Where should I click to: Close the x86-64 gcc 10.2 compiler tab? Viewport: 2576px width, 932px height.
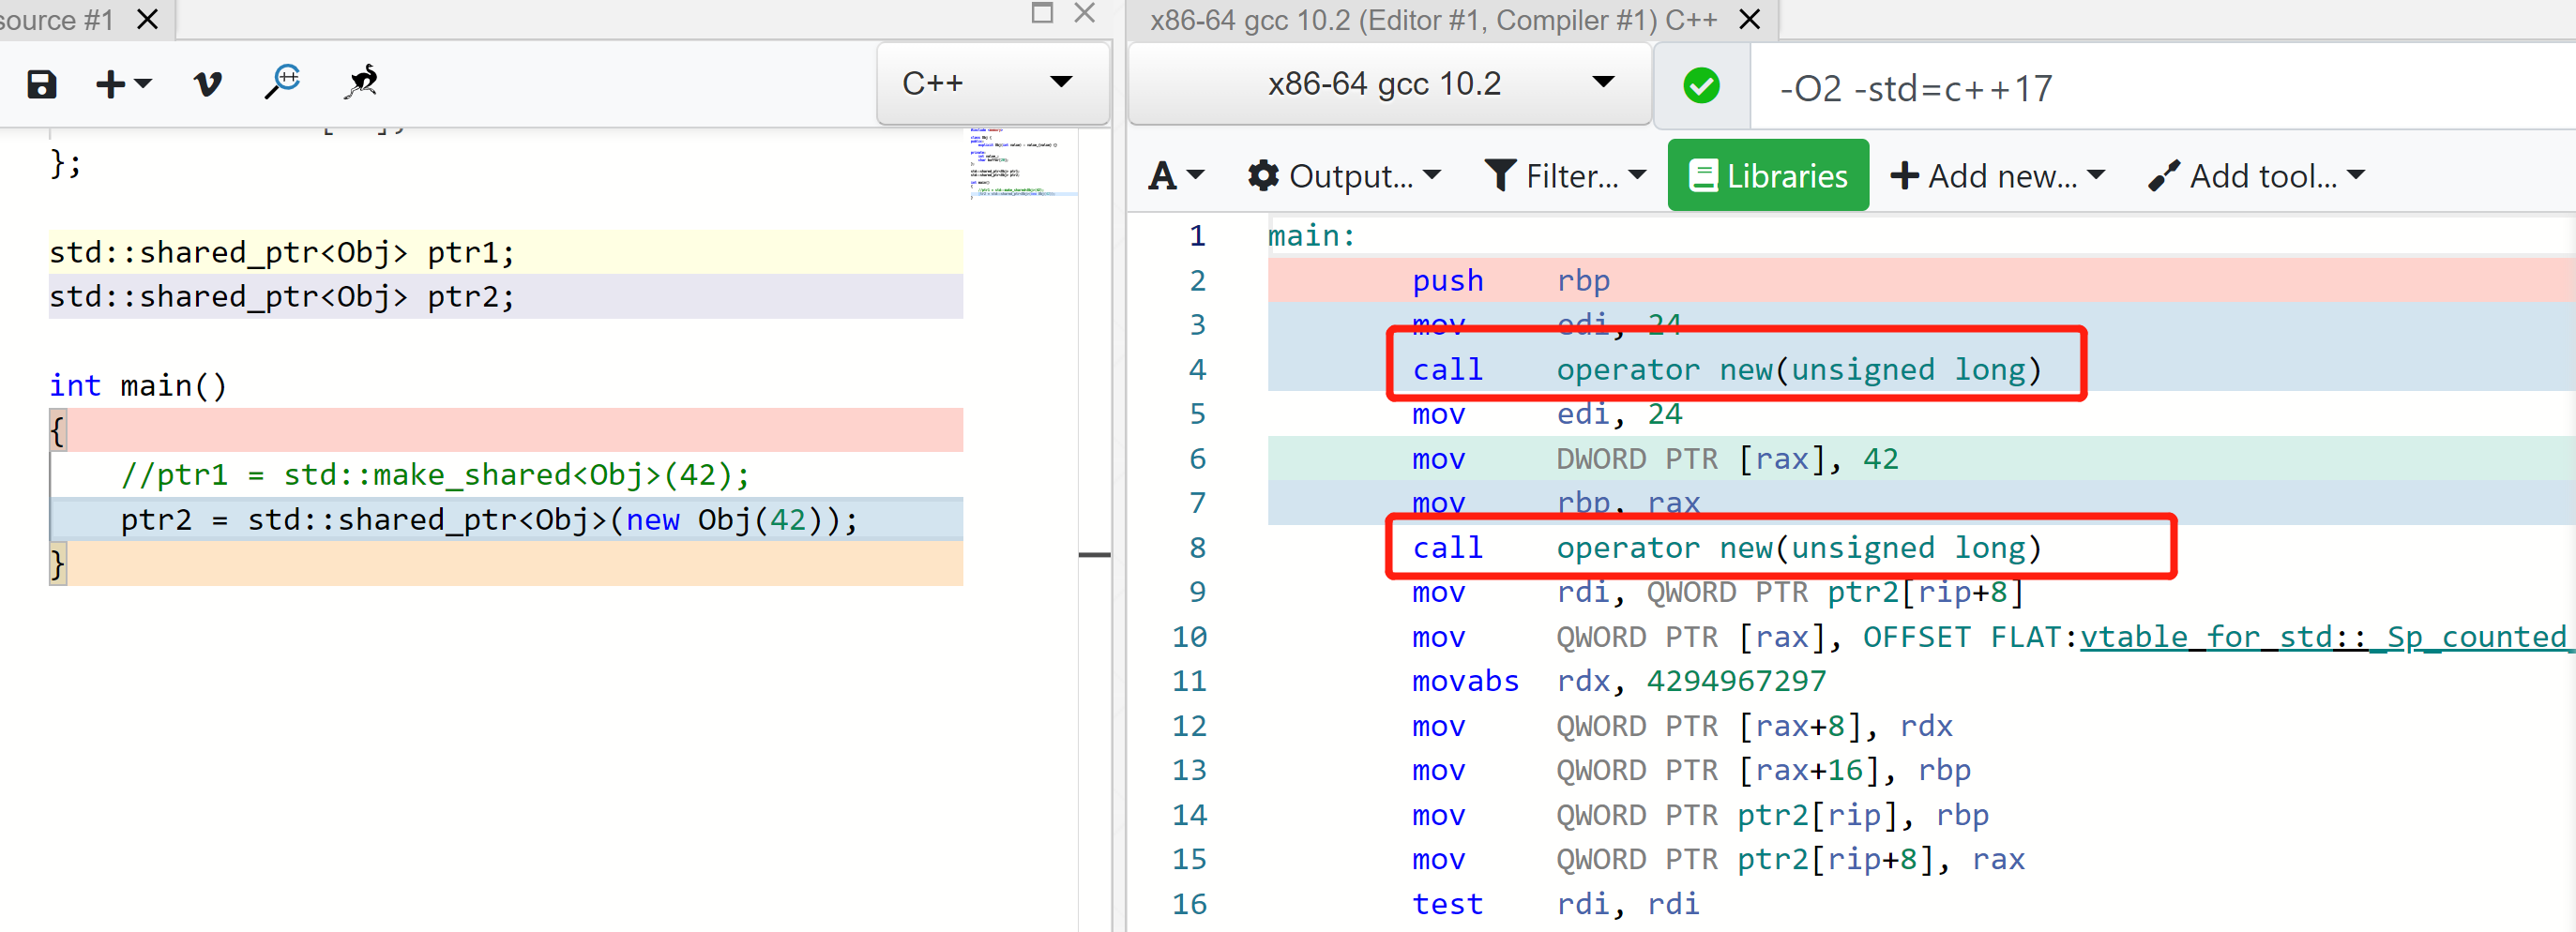click(x=1750, y=19)
